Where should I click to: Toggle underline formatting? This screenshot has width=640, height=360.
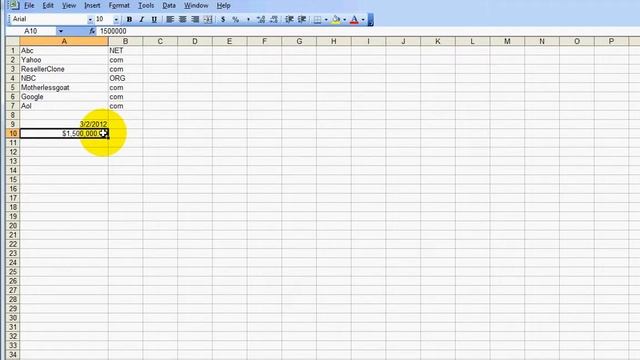[154, 19]
